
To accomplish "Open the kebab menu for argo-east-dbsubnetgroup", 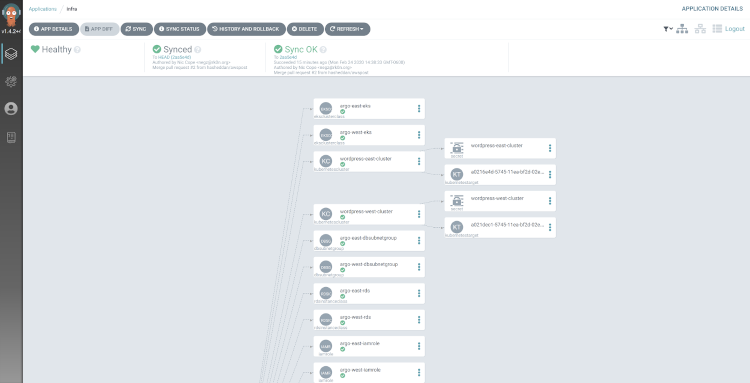I will tap(419, 241).
